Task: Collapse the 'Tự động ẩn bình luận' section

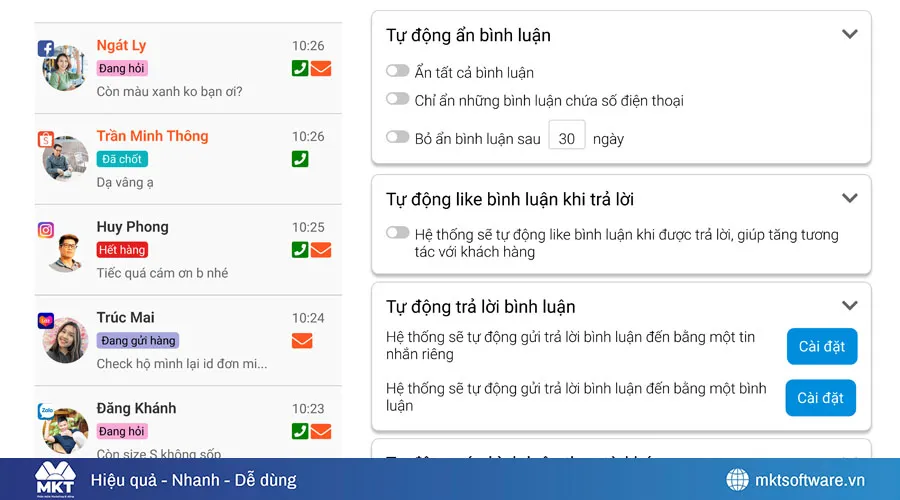Action: (849, 34)
